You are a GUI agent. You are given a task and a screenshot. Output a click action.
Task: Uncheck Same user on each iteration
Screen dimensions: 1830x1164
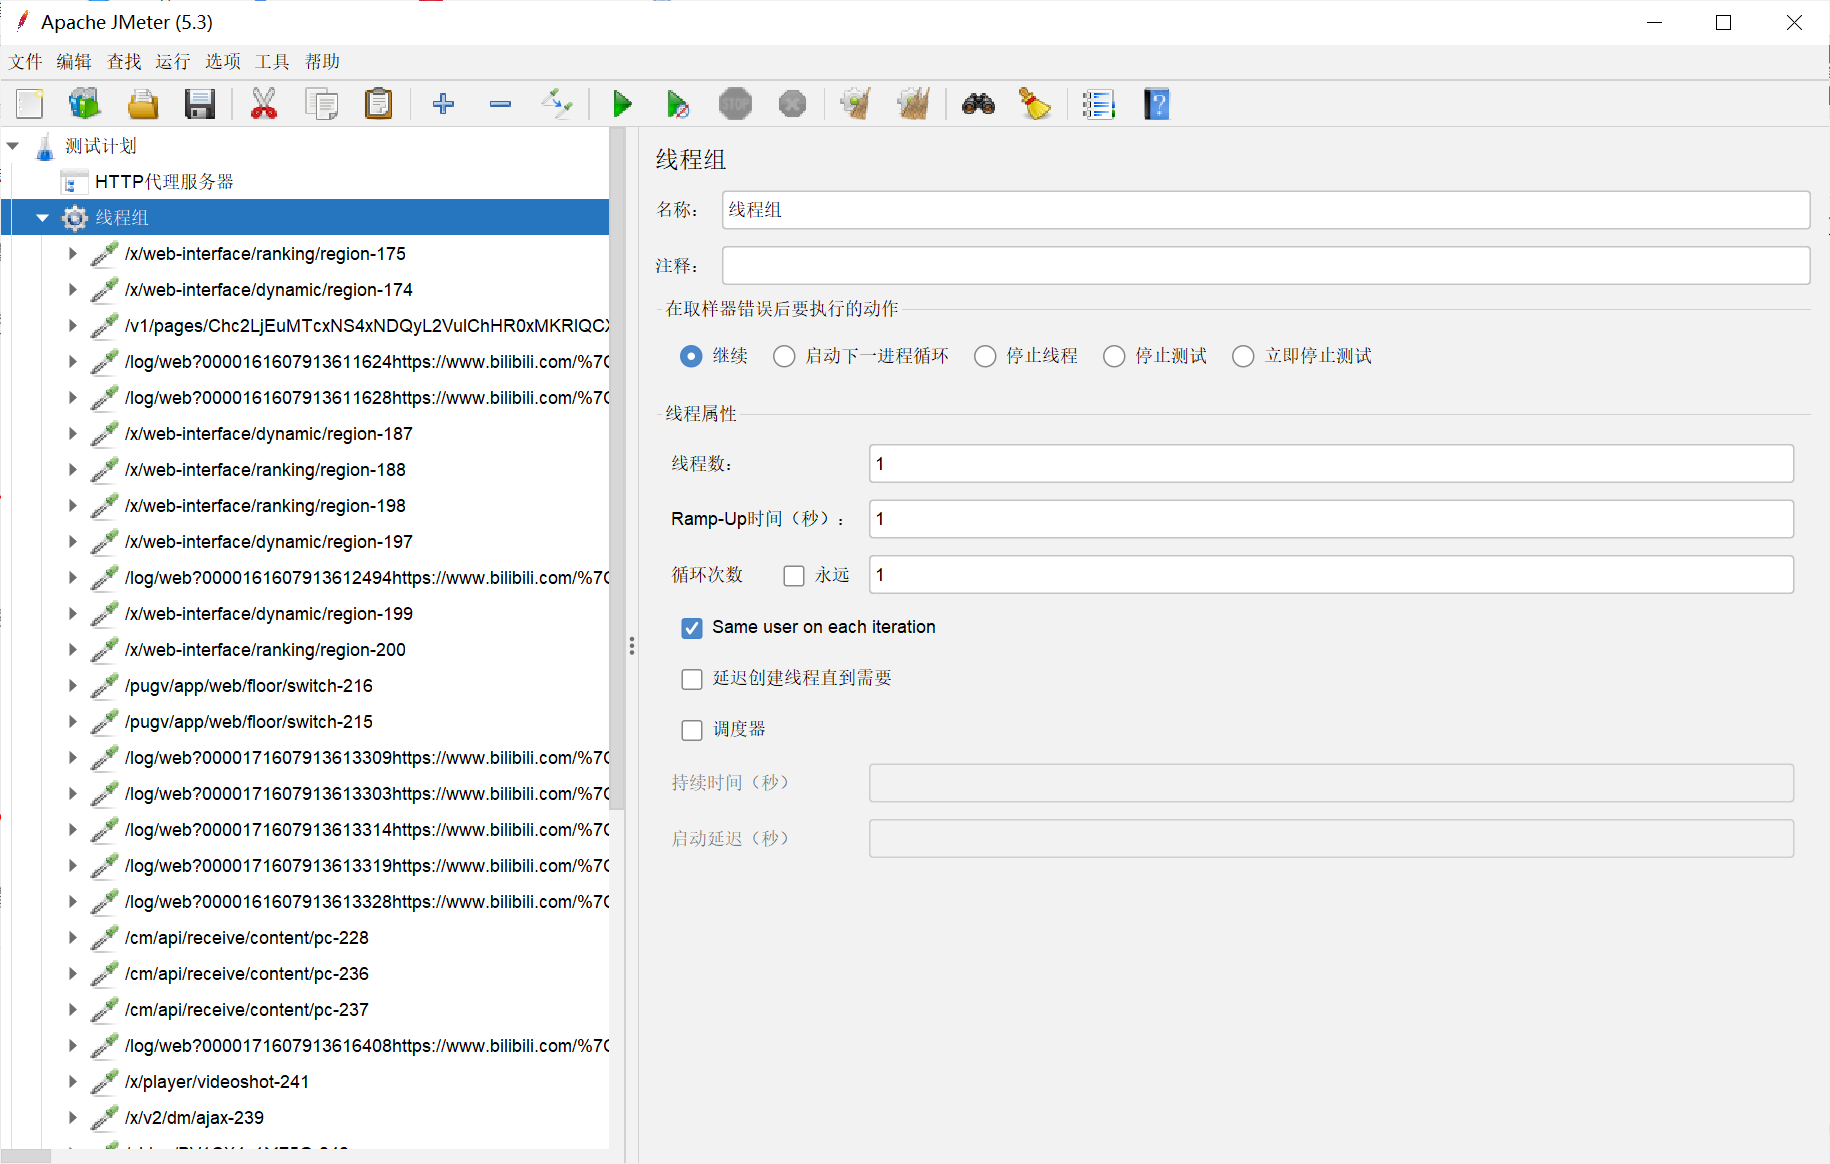tap(692, 628)
